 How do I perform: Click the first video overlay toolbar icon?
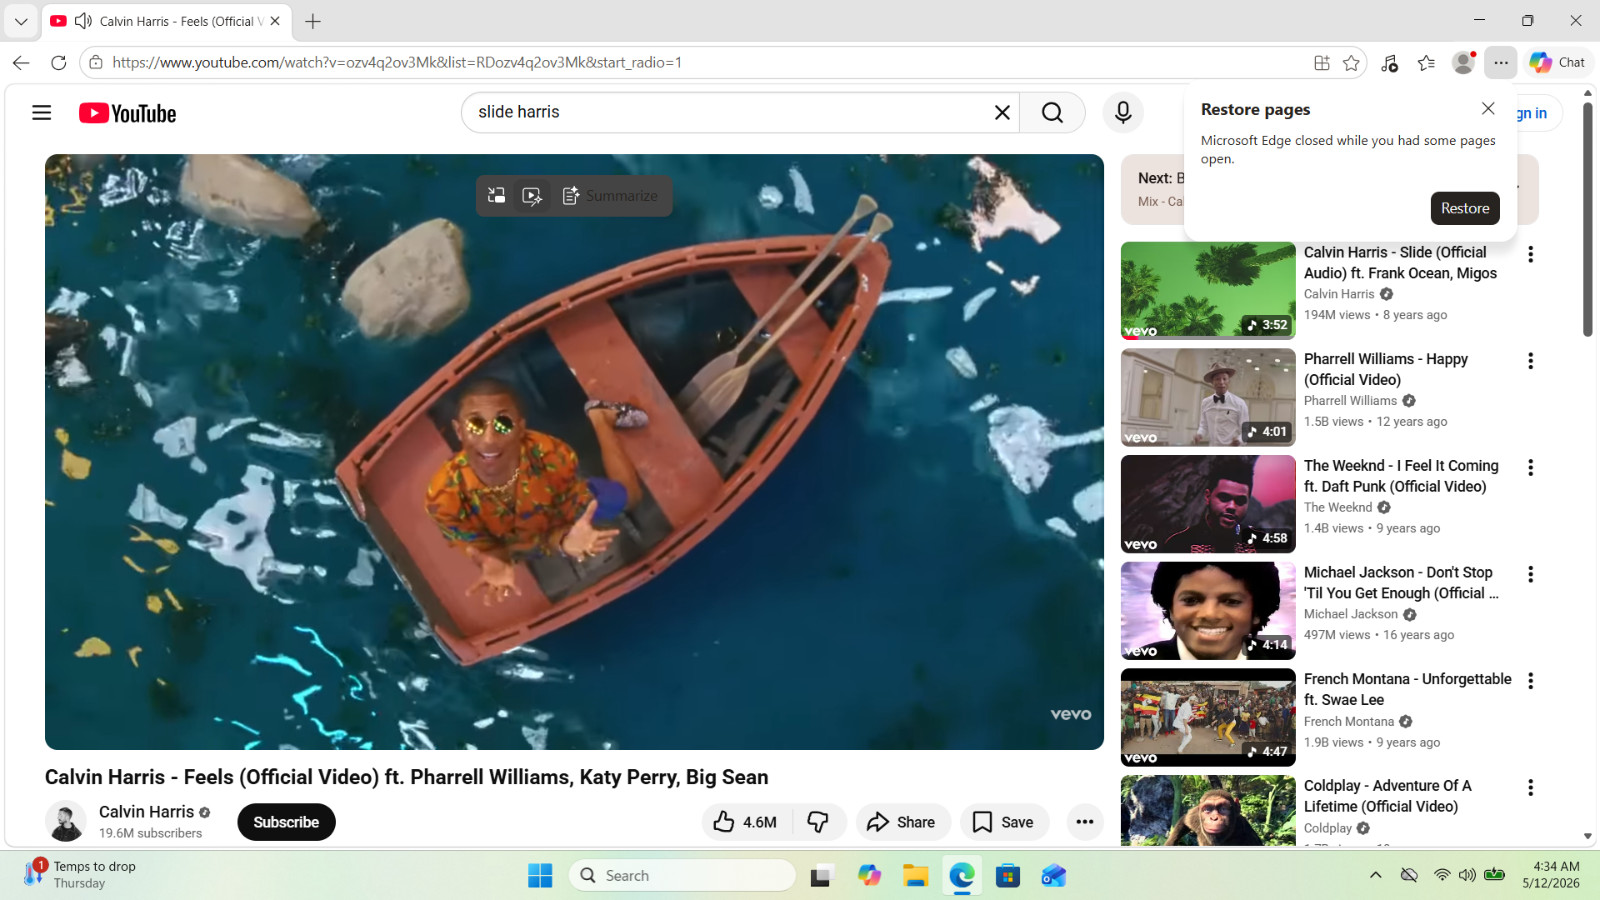click(x=496, y=196)
